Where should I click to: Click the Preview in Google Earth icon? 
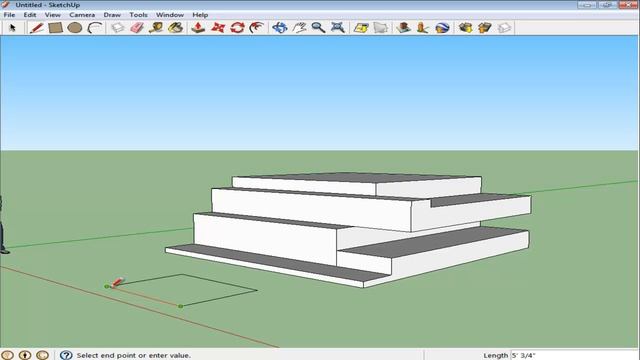coord(442,28)
